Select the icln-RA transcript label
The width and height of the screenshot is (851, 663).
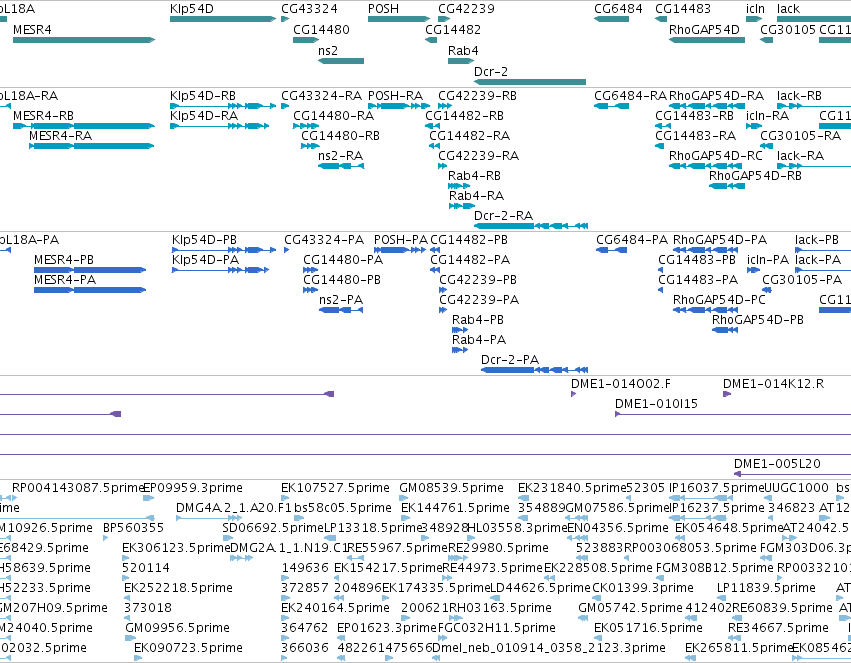pyautogui.click(x=767, y=116)
